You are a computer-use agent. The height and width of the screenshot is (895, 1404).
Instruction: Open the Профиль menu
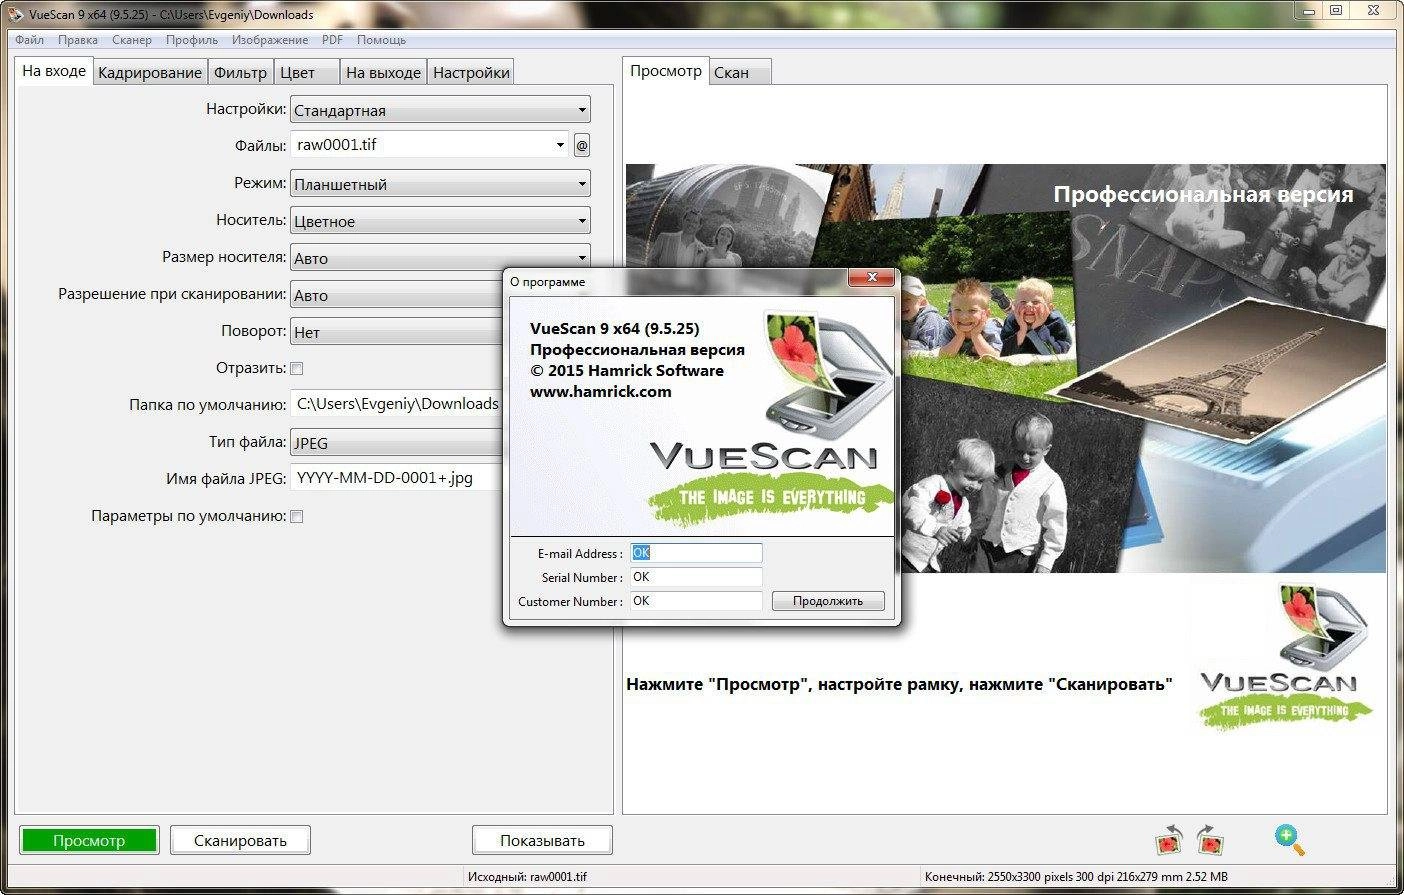click(192, 40)
